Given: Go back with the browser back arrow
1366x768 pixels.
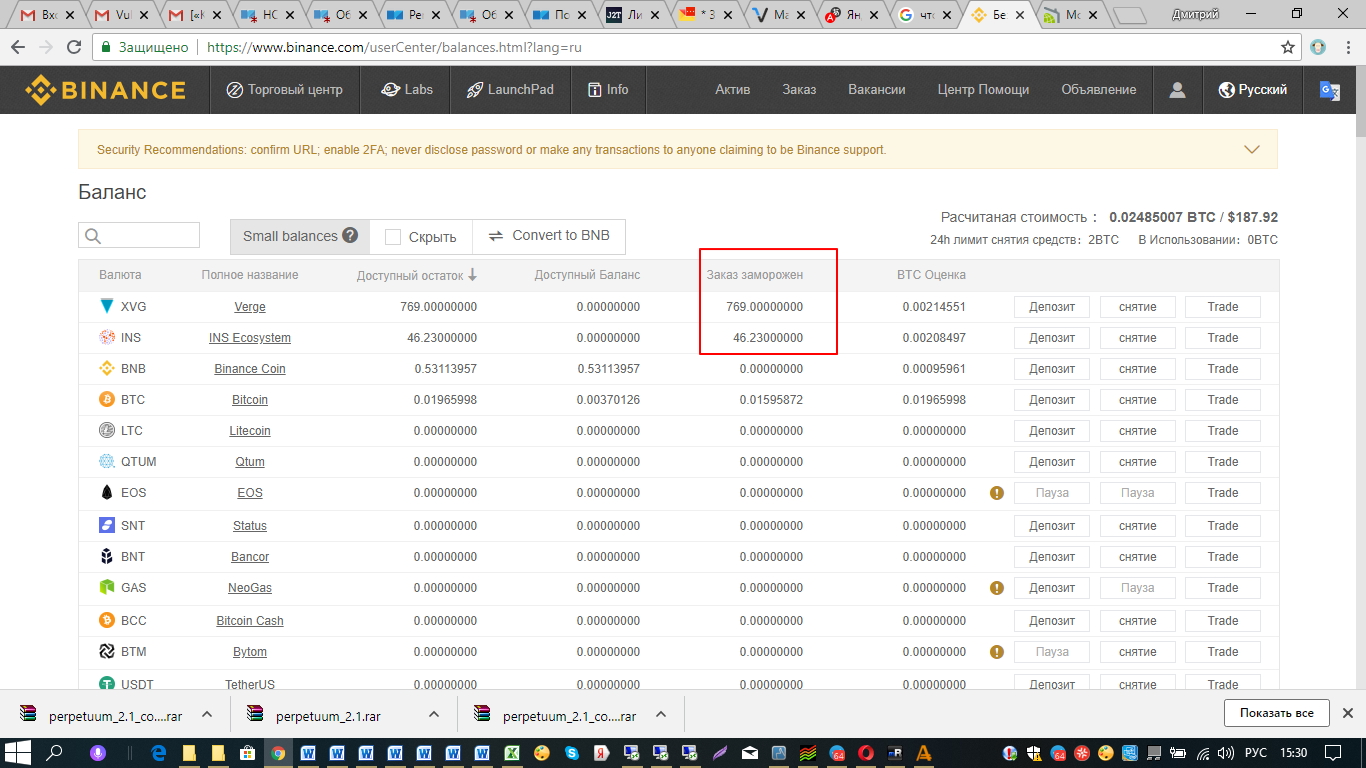Looking at the screenshot, I should 19,47.
